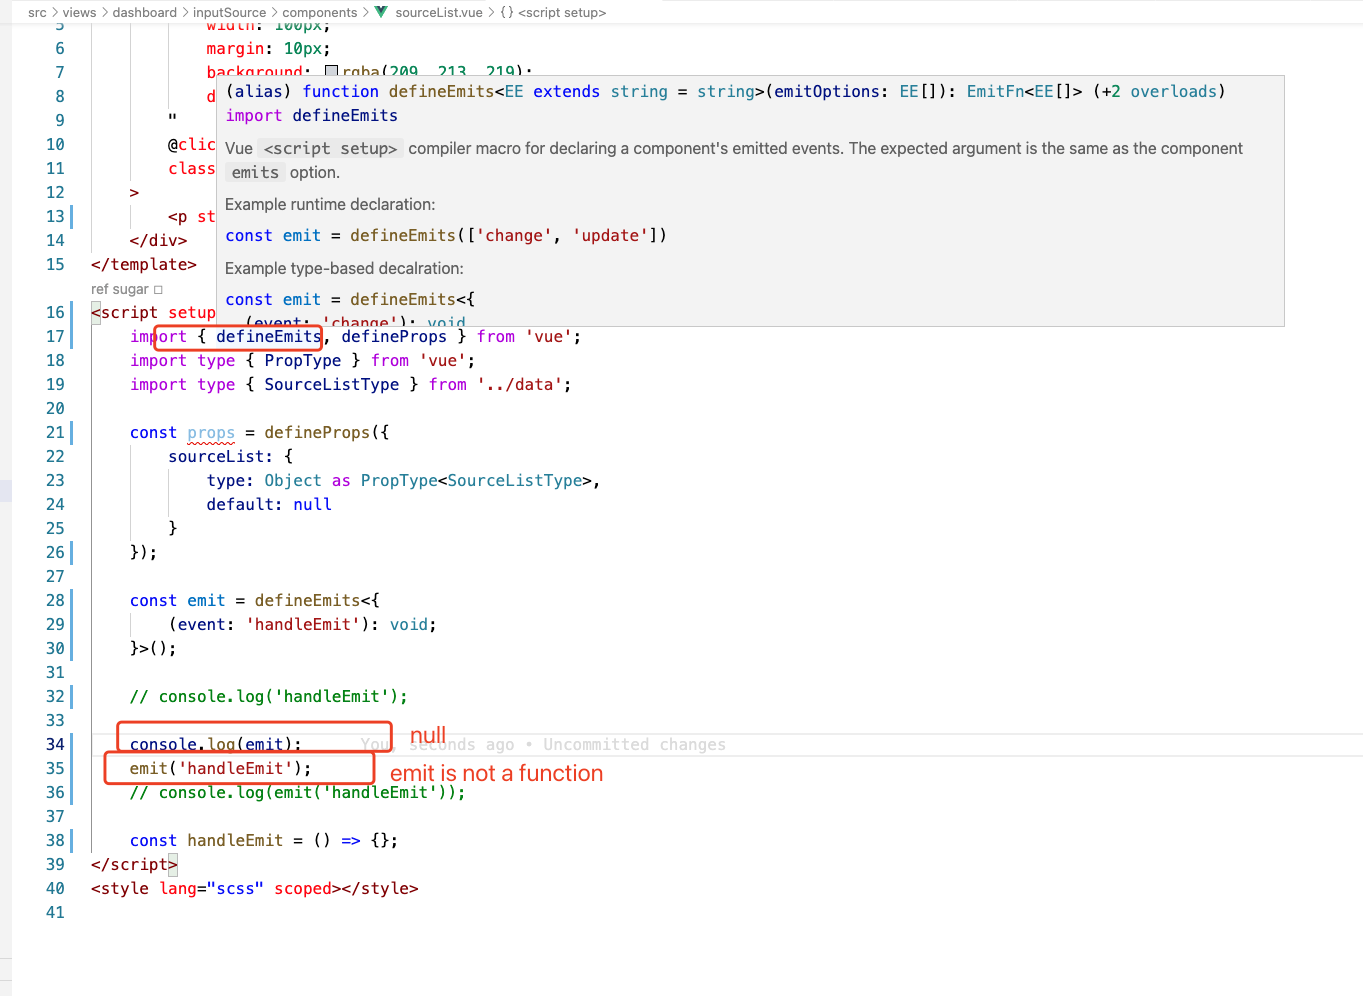Click the Vue logo icon in the breadcrumb bar
This screenshot has height=996, width=1363.
(x=380, y=13)
